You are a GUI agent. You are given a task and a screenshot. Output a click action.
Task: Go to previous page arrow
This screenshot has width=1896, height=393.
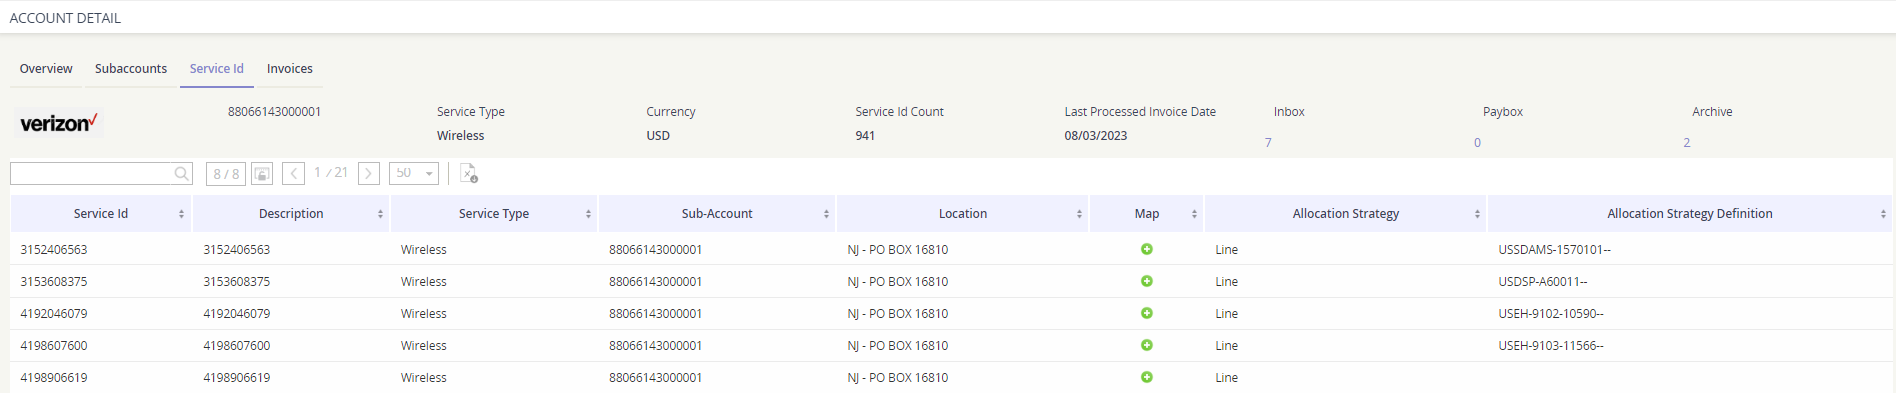[293, 174]
